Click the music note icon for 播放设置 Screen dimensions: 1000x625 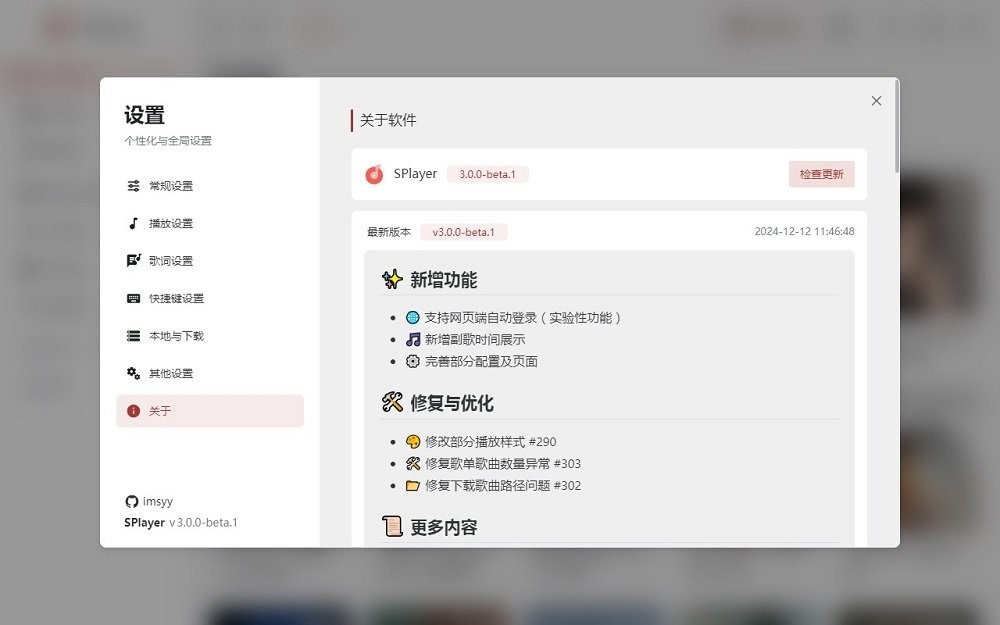click(x=133, y=223)
